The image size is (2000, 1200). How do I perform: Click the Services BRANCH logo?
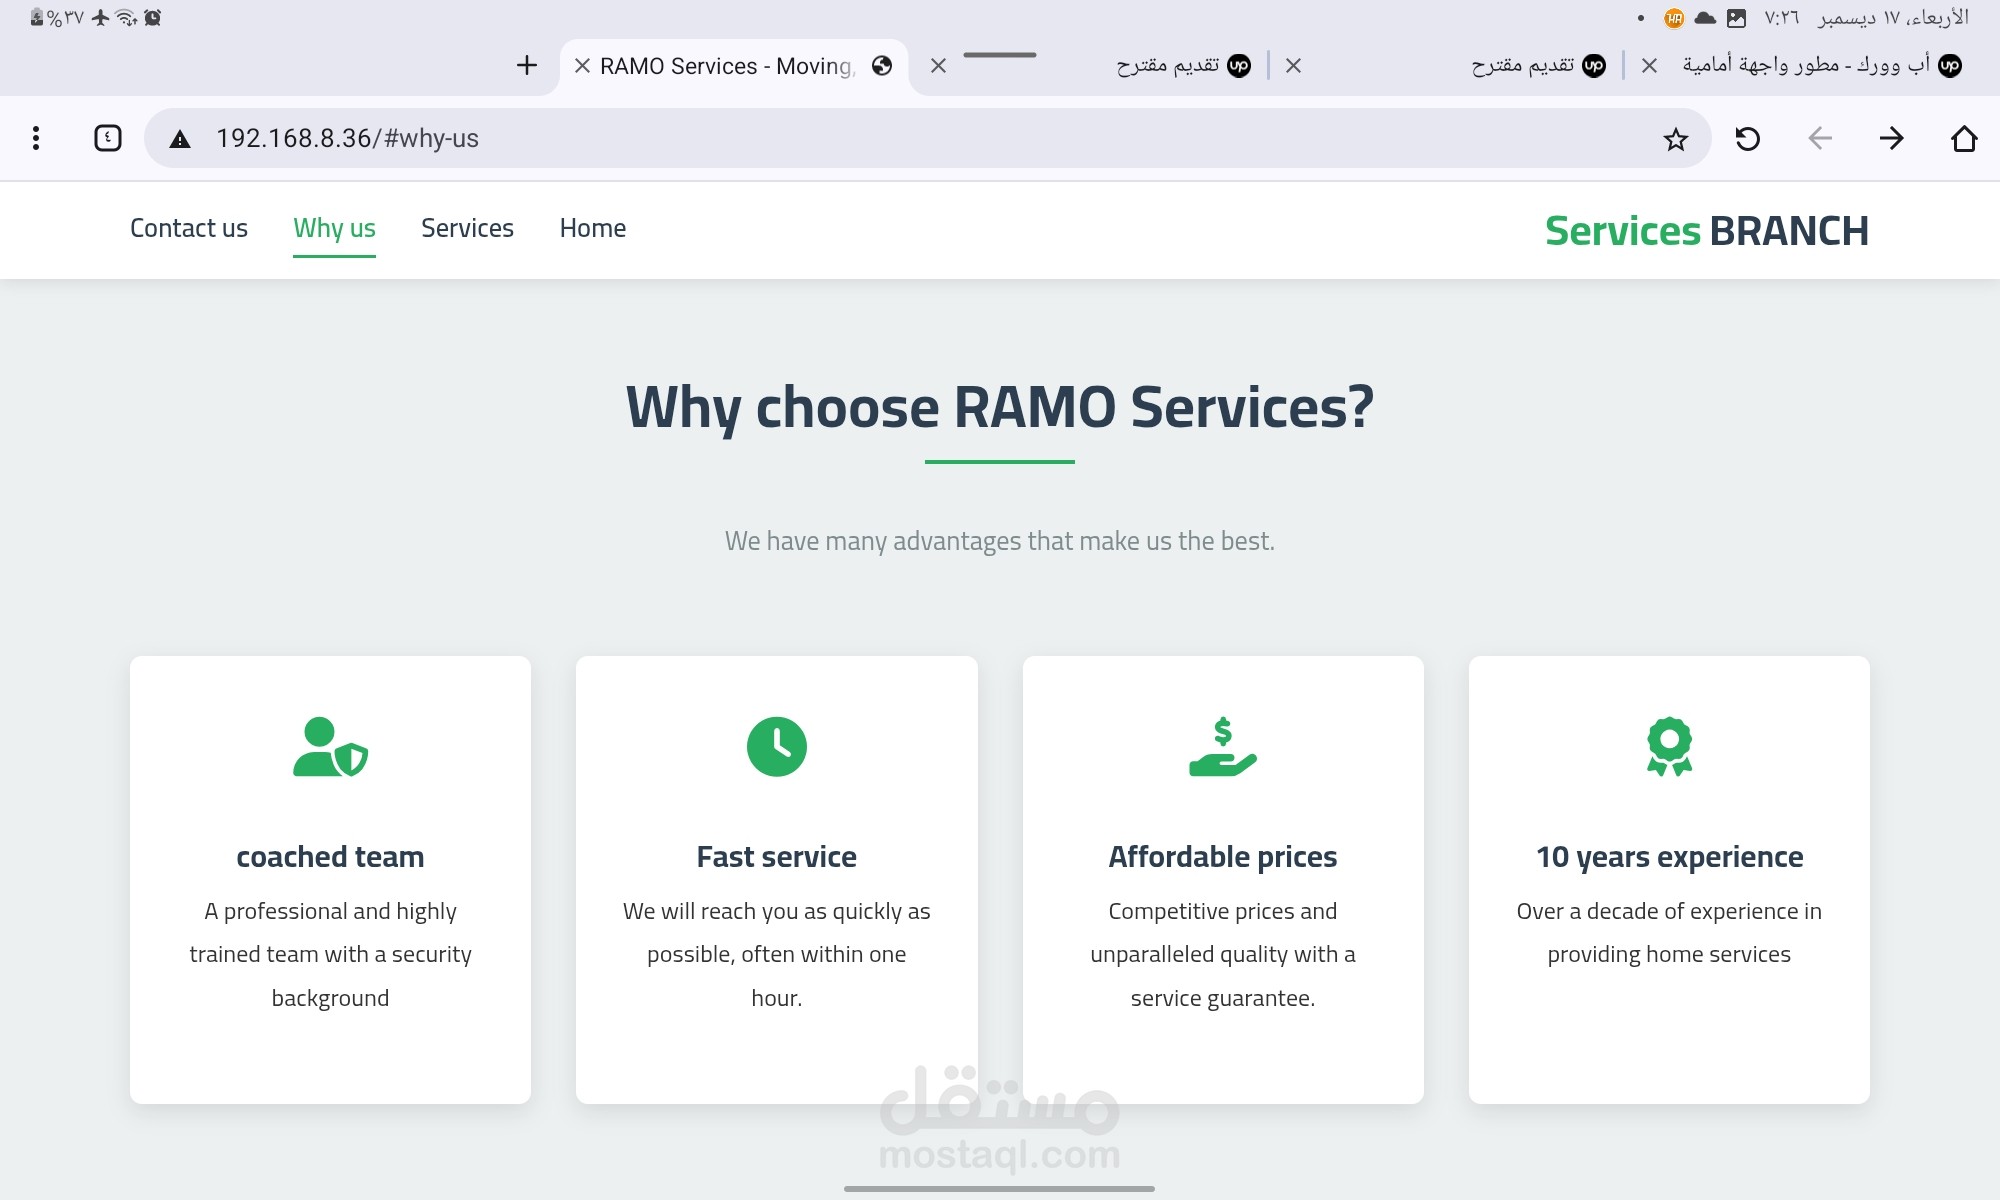pos(1706,231)
